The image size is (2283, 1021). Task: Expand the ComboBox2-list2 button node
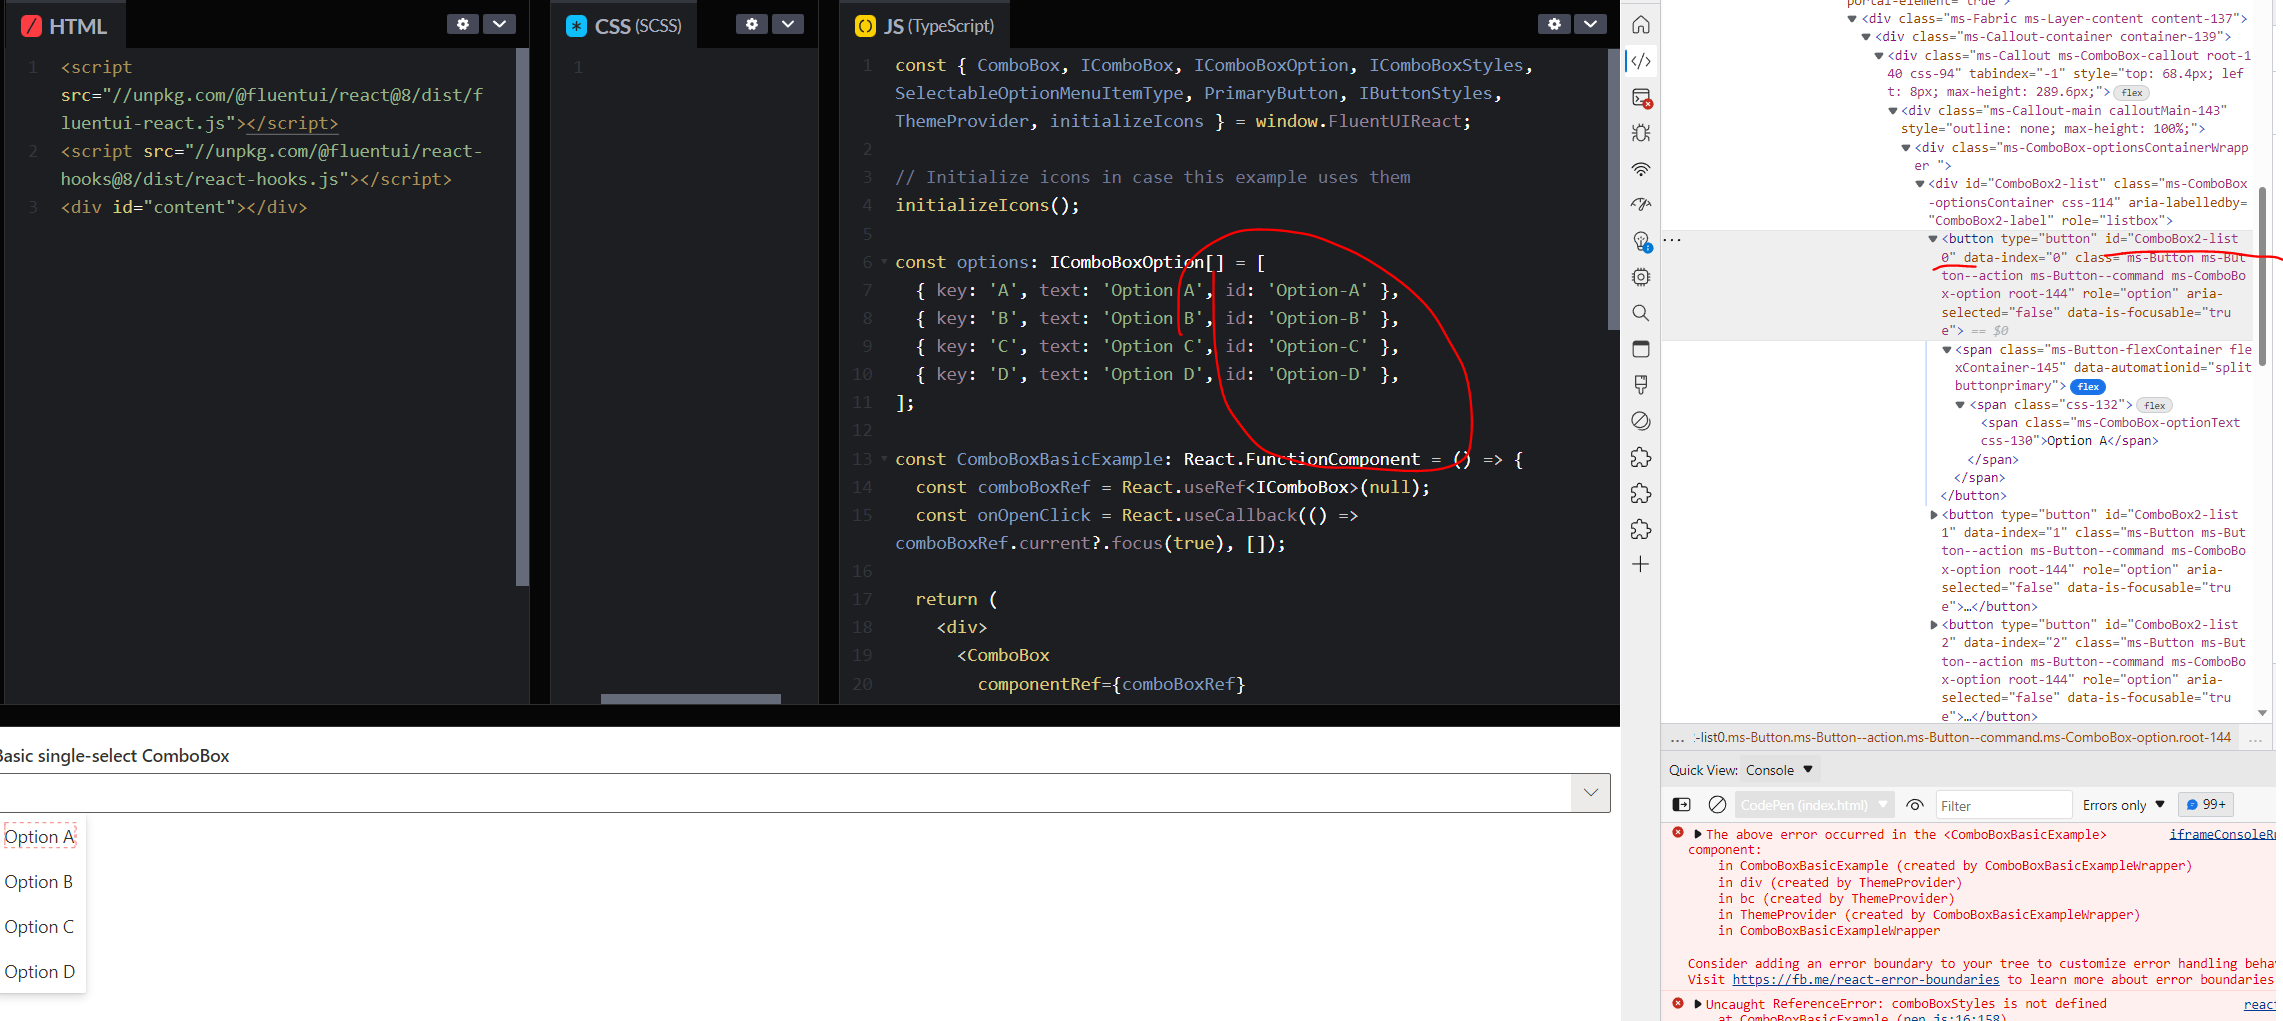[1933, 625]
